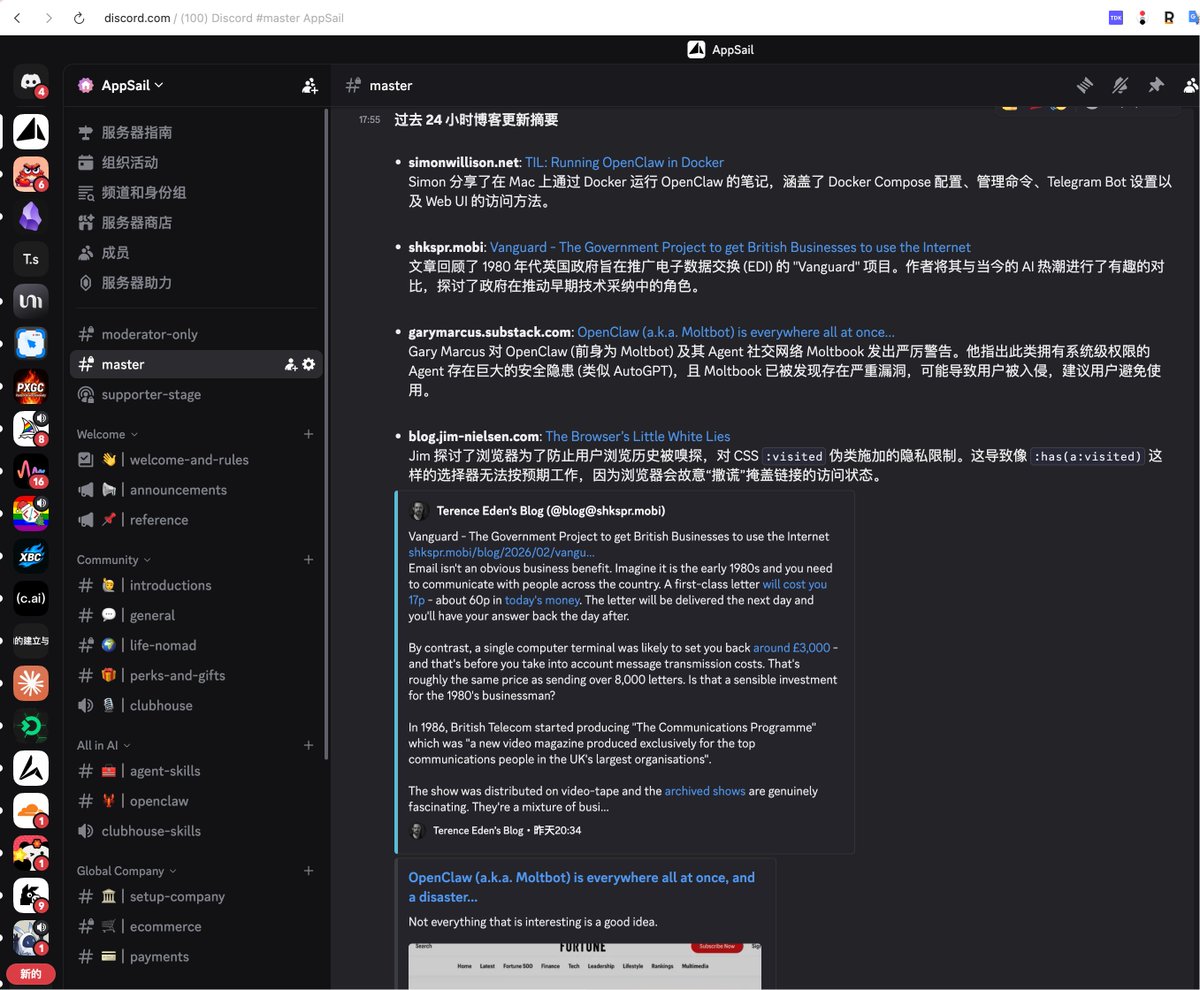Viewport: 1200px width, 990px height.
Task: Open moderator-only channel
Action: [196, 334]
